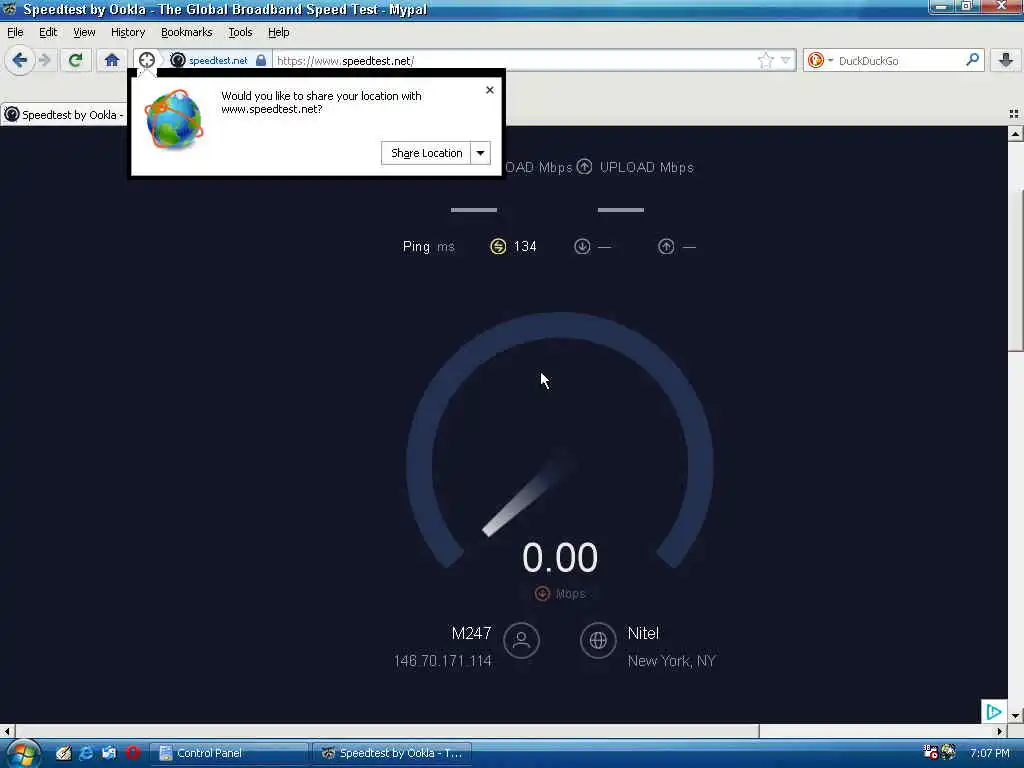Expand the Share Location options arrow

[480, 153]
